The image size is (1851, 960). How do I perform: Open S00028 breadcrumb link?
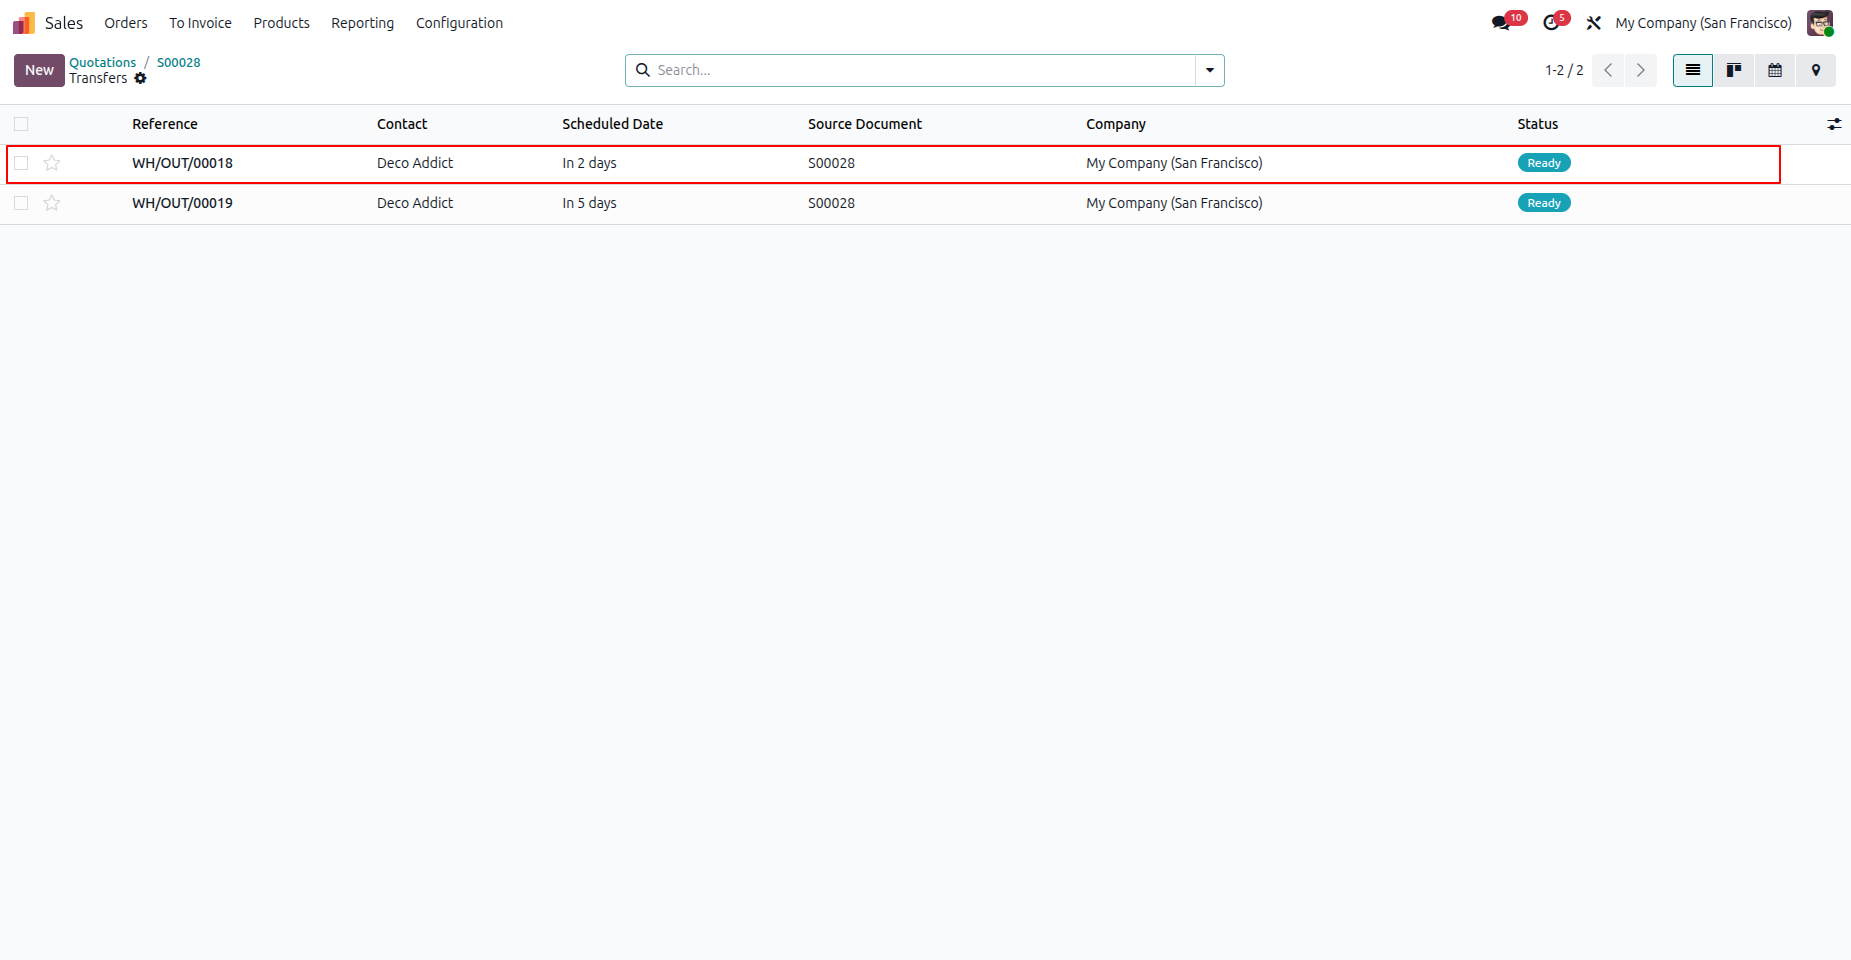tap(178, 62)
